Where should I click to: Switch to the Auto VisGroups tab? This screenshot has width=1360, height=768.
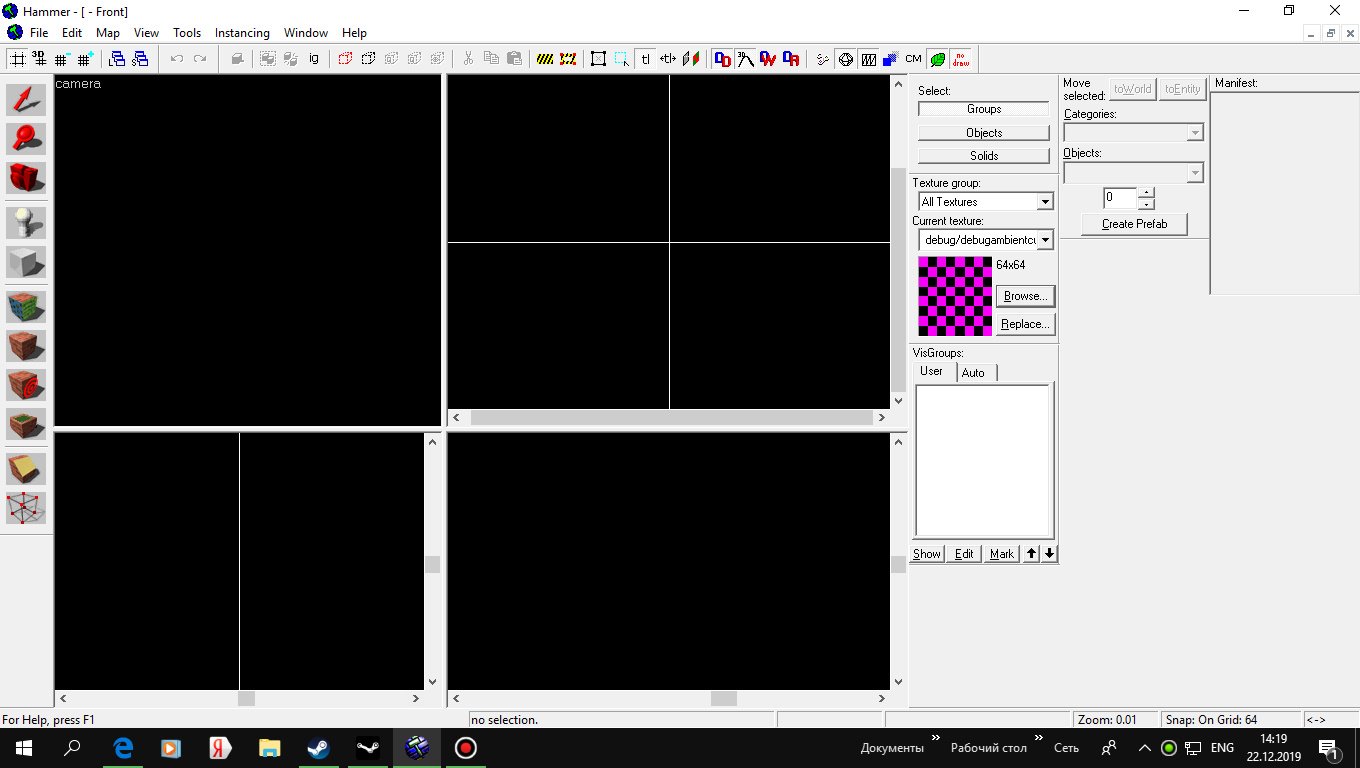point(973,373)
